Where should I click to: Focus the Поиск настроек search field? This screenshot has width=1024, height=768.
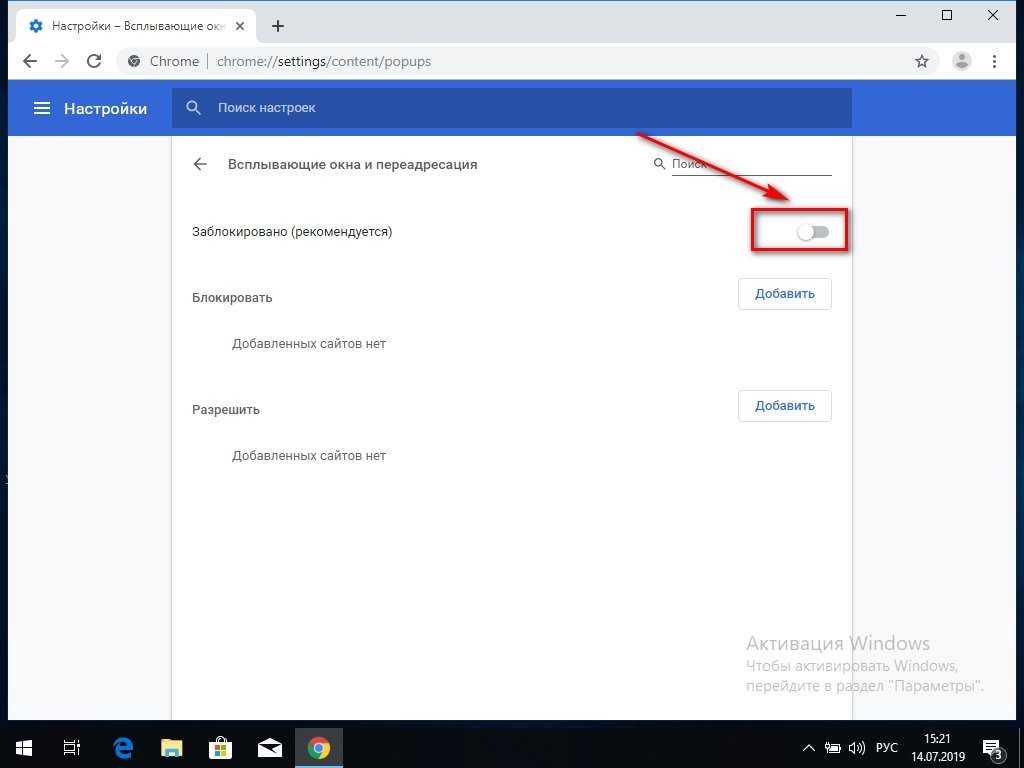tap(512, 108)
